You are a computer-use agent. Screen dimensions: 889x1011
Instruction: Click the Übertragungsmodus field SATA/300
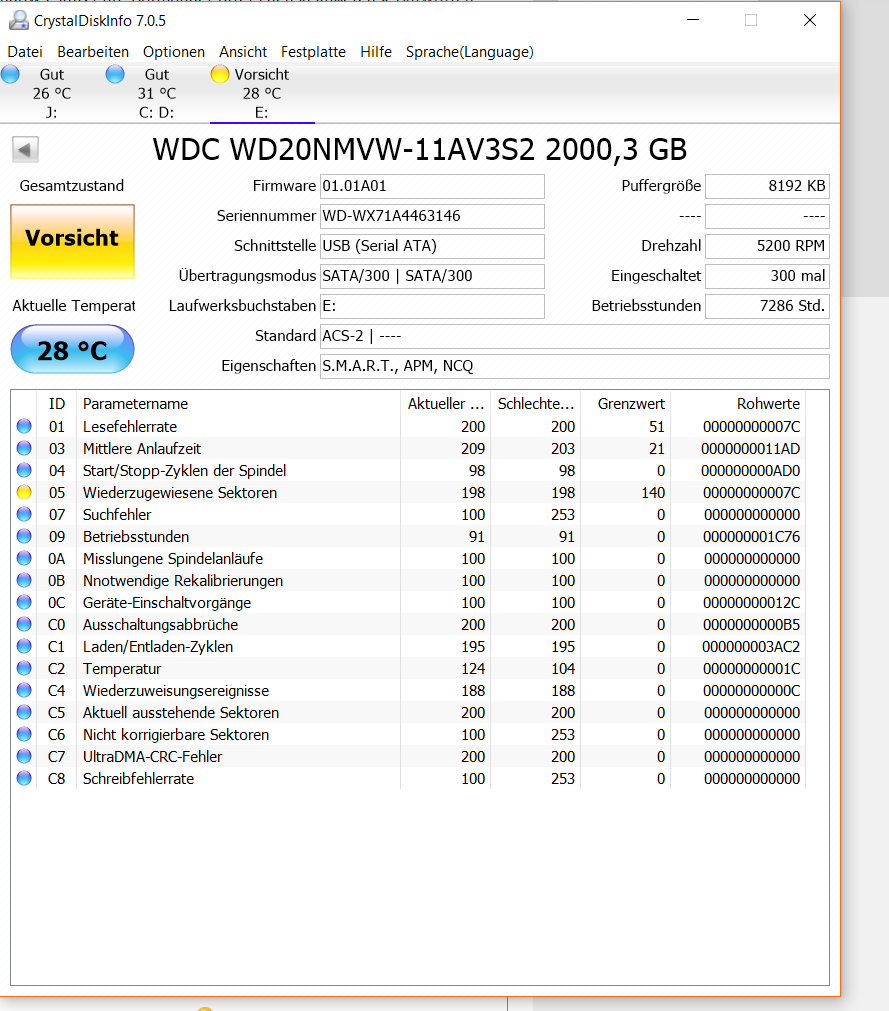432,276
